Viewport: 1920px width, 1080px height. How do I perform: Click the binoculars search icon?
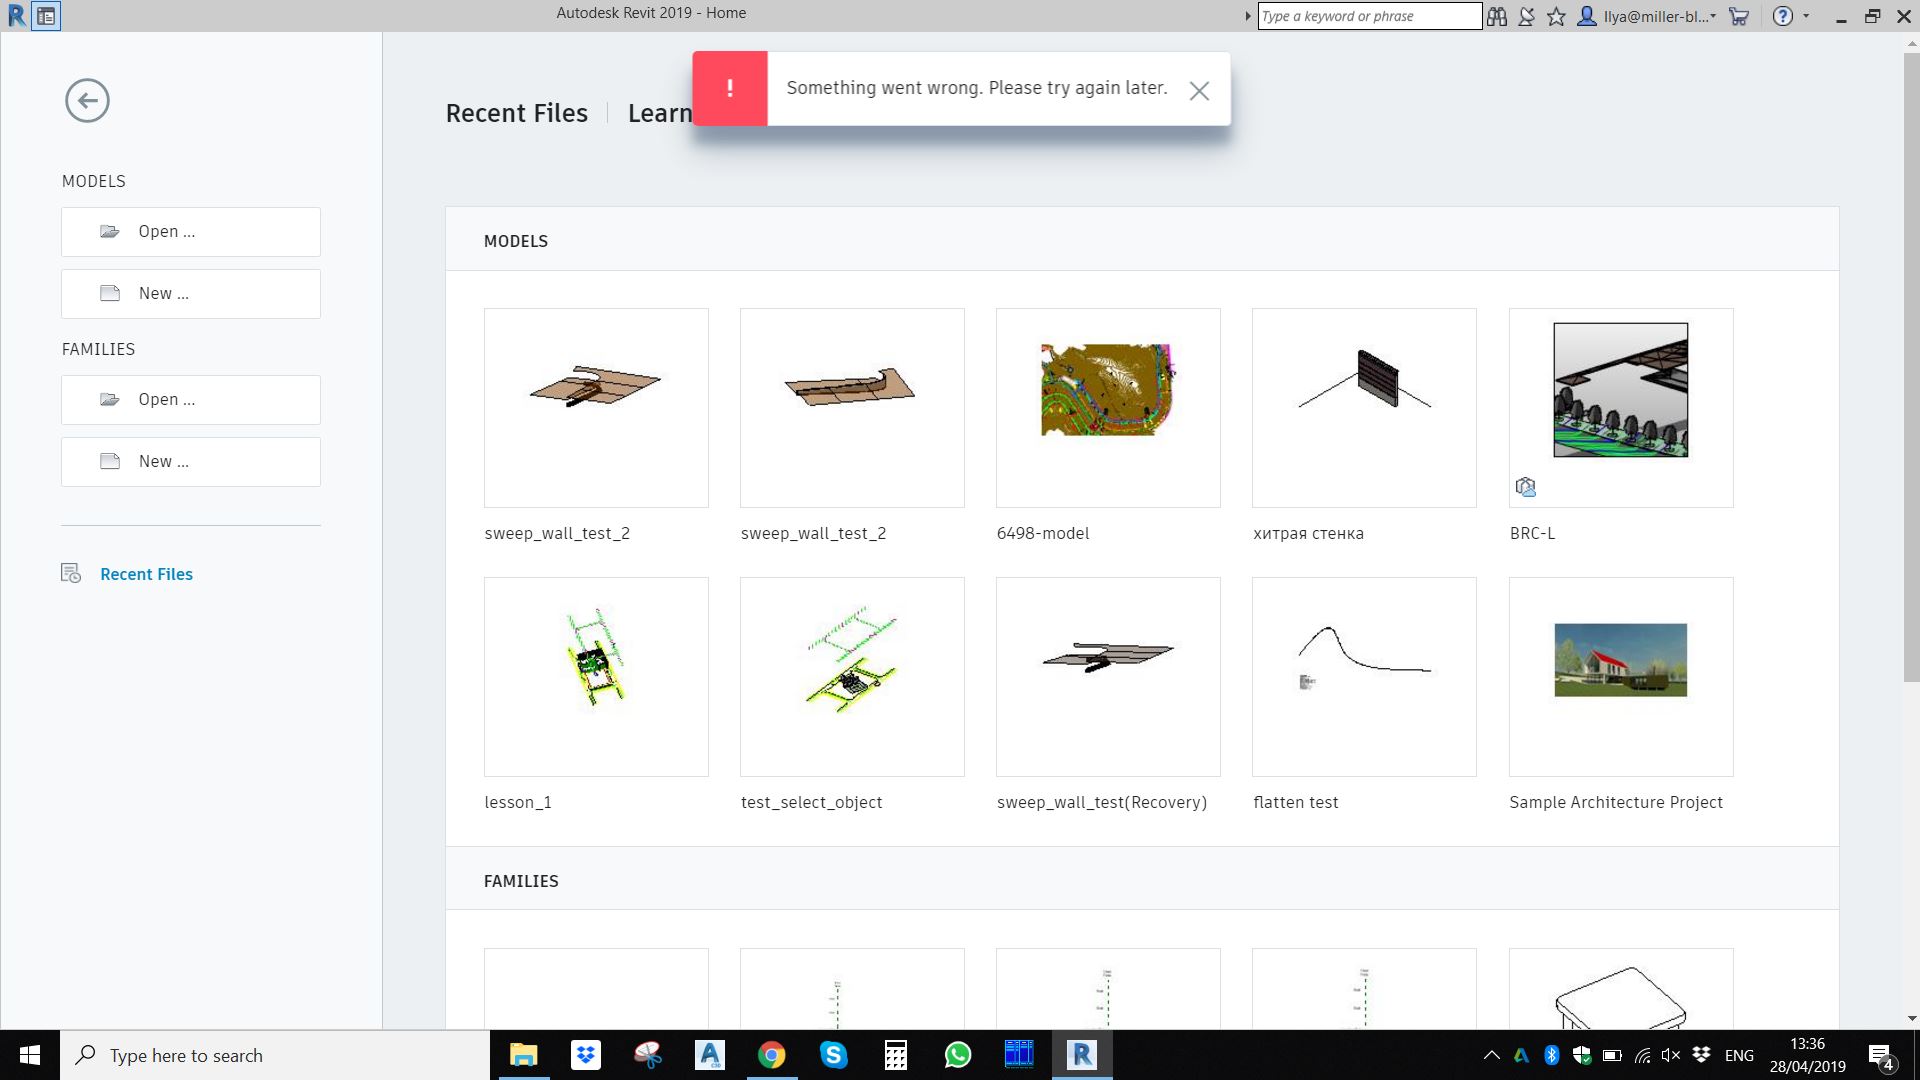pos(1496,16)
